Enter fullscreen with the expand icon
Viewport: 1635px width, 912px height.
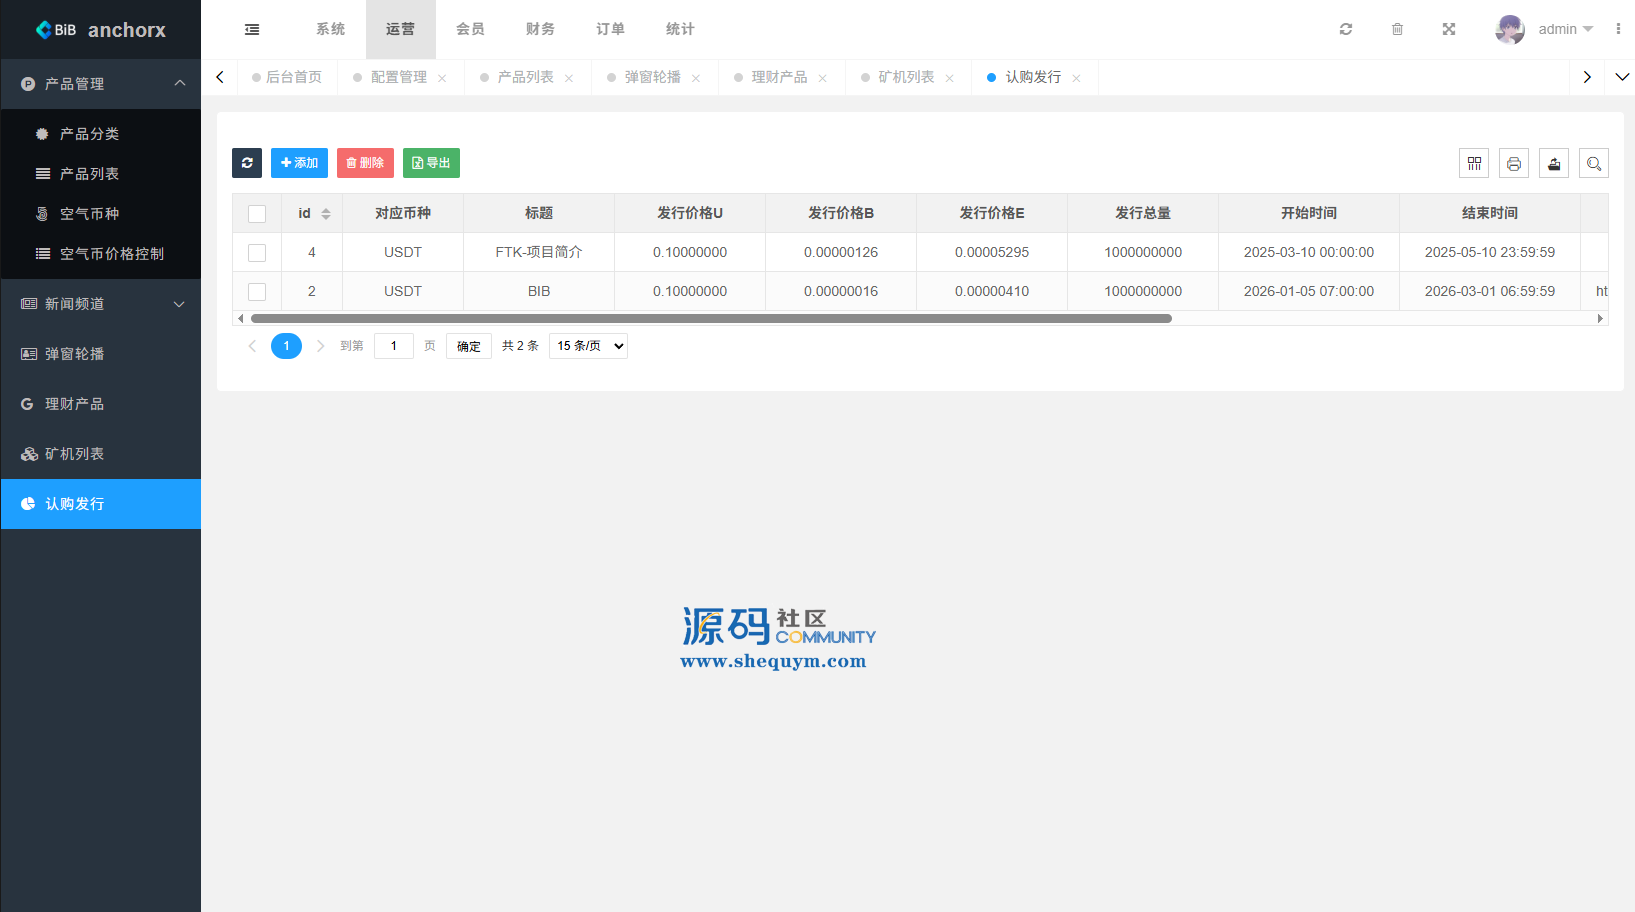click(x=1449, y=30)
